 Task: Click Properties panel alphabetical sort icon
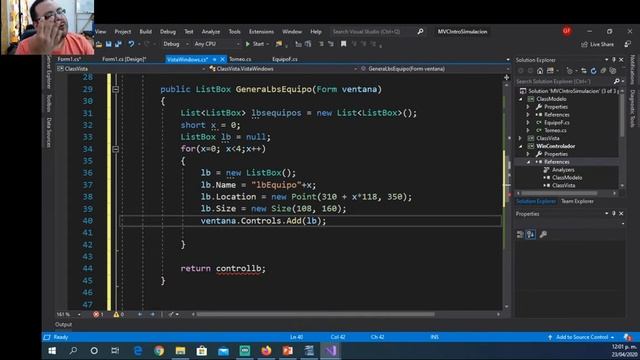[x=530, y=234]
